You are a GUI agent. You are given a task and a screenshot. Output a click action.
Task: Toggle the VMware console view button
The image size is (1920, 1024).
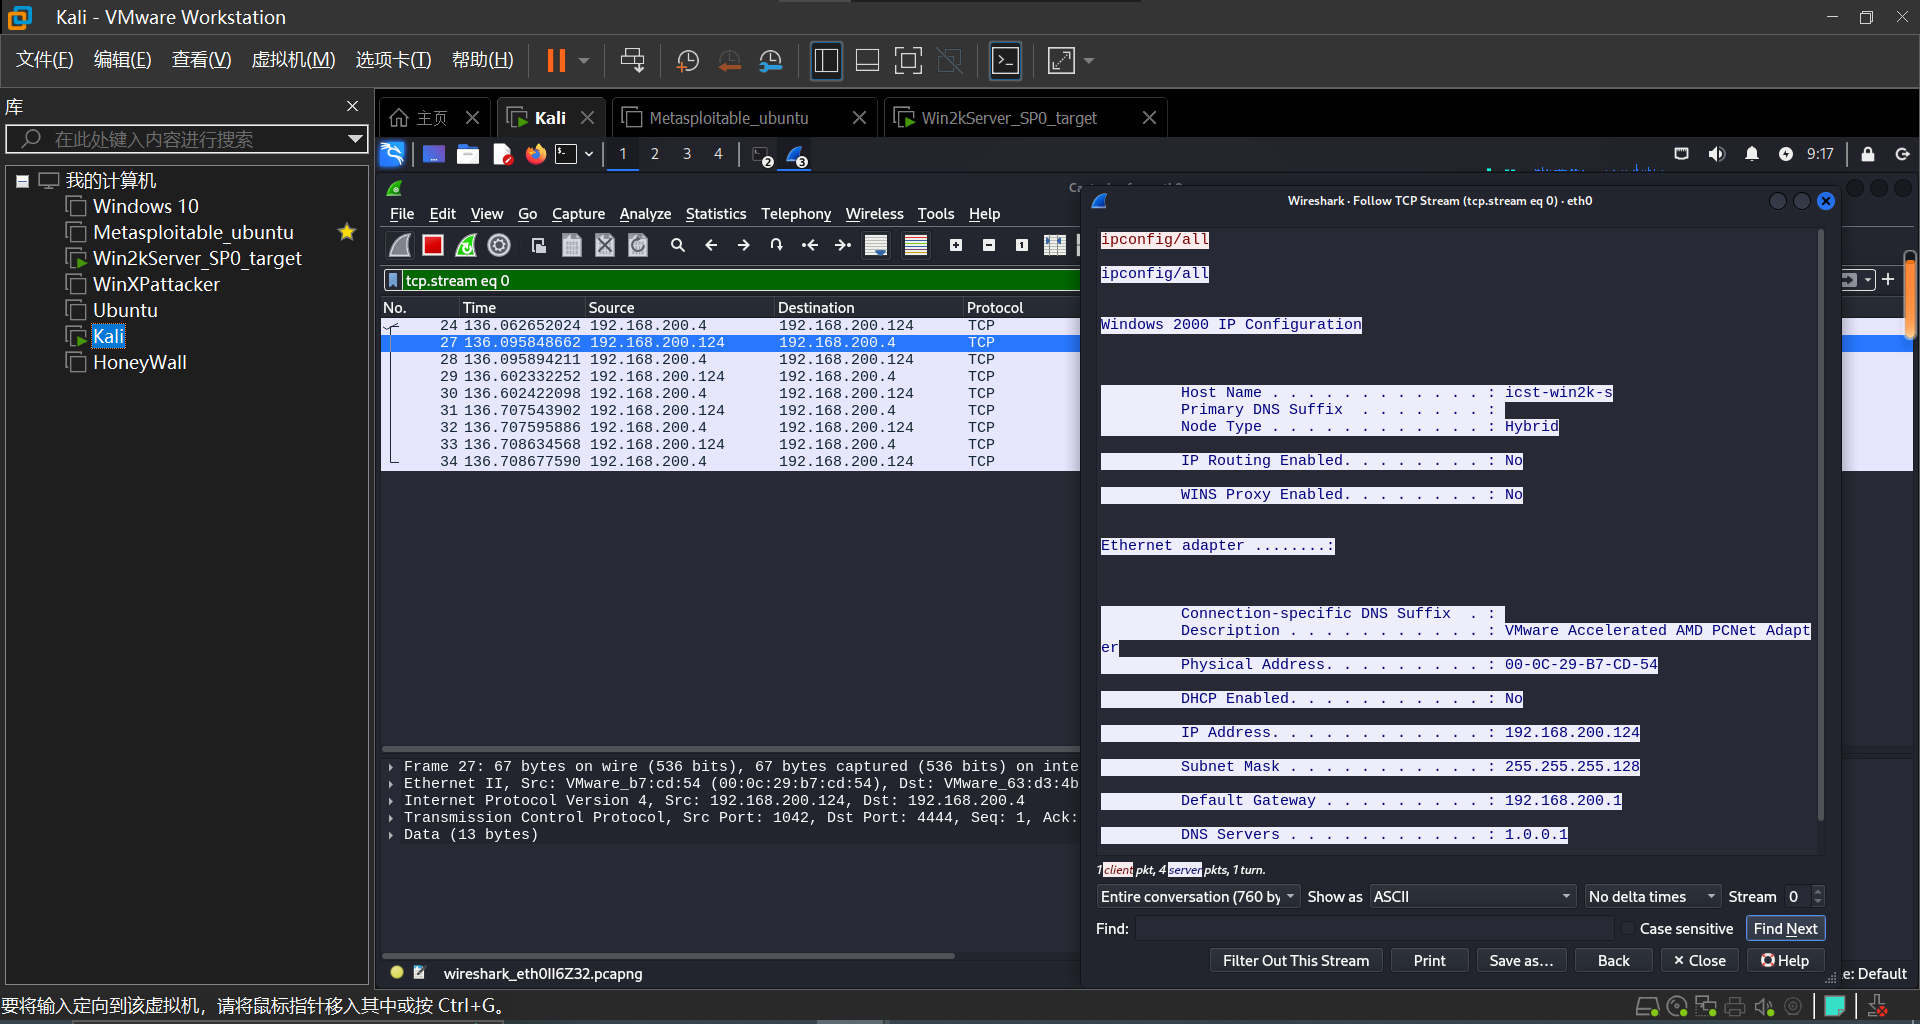point(1005,61)
